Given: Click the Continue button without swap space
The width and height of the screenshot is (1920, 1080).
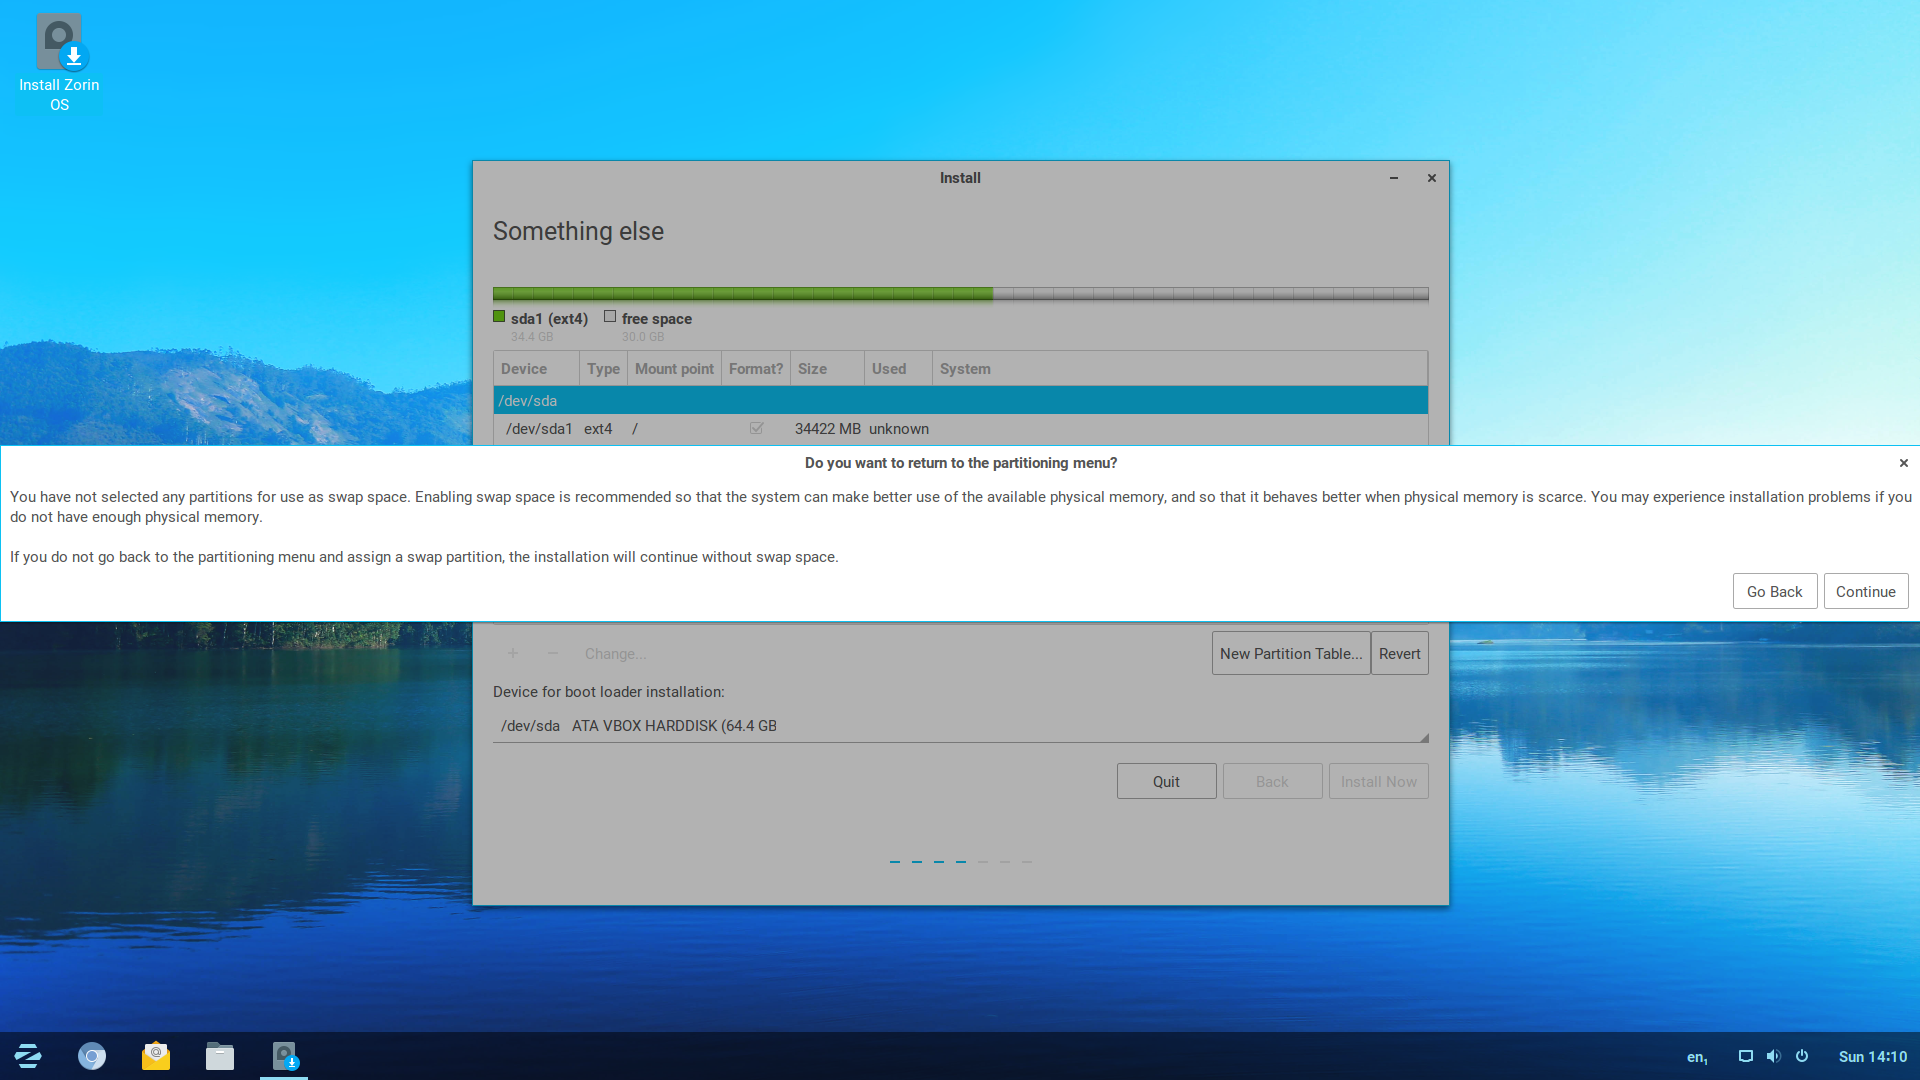Looking at the screenshot, I should pos(1866,591).
